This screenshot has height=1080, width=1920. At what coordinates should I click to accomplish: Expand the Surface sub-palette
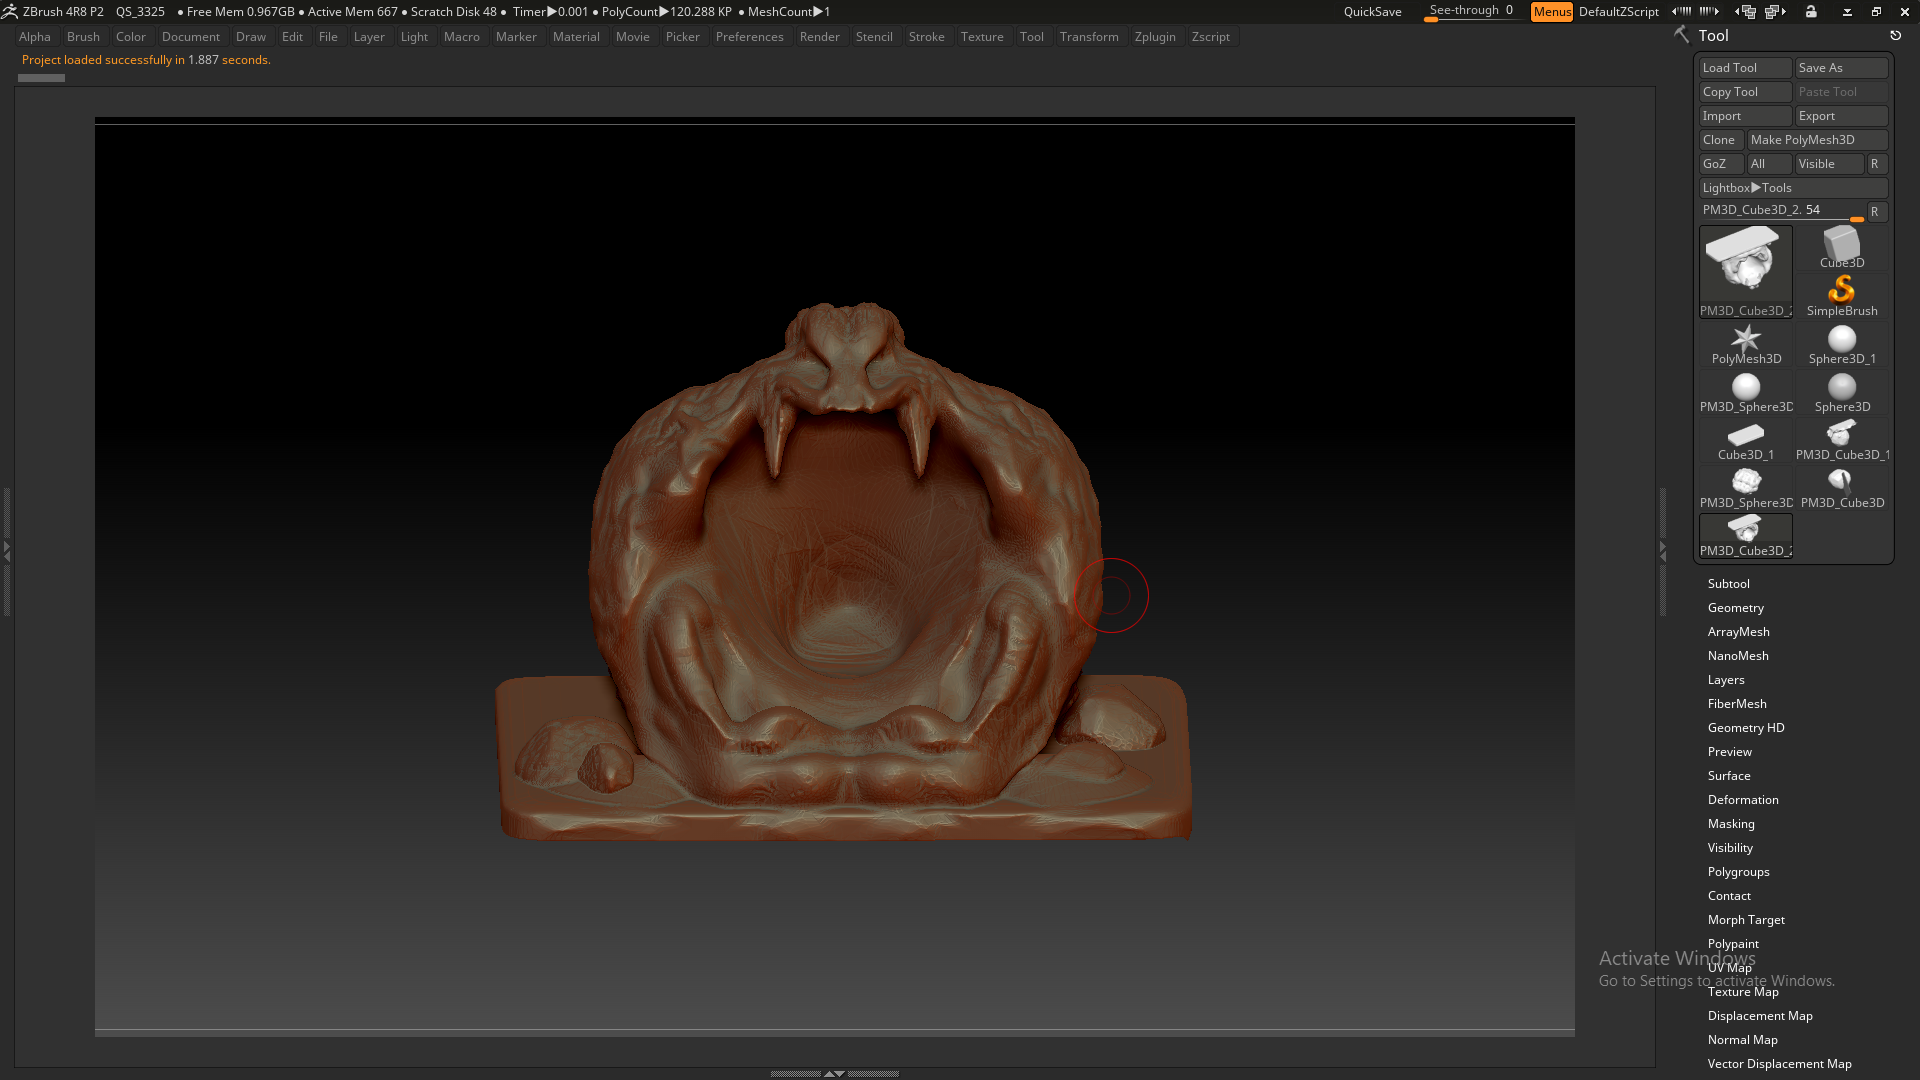(1729, 776)
